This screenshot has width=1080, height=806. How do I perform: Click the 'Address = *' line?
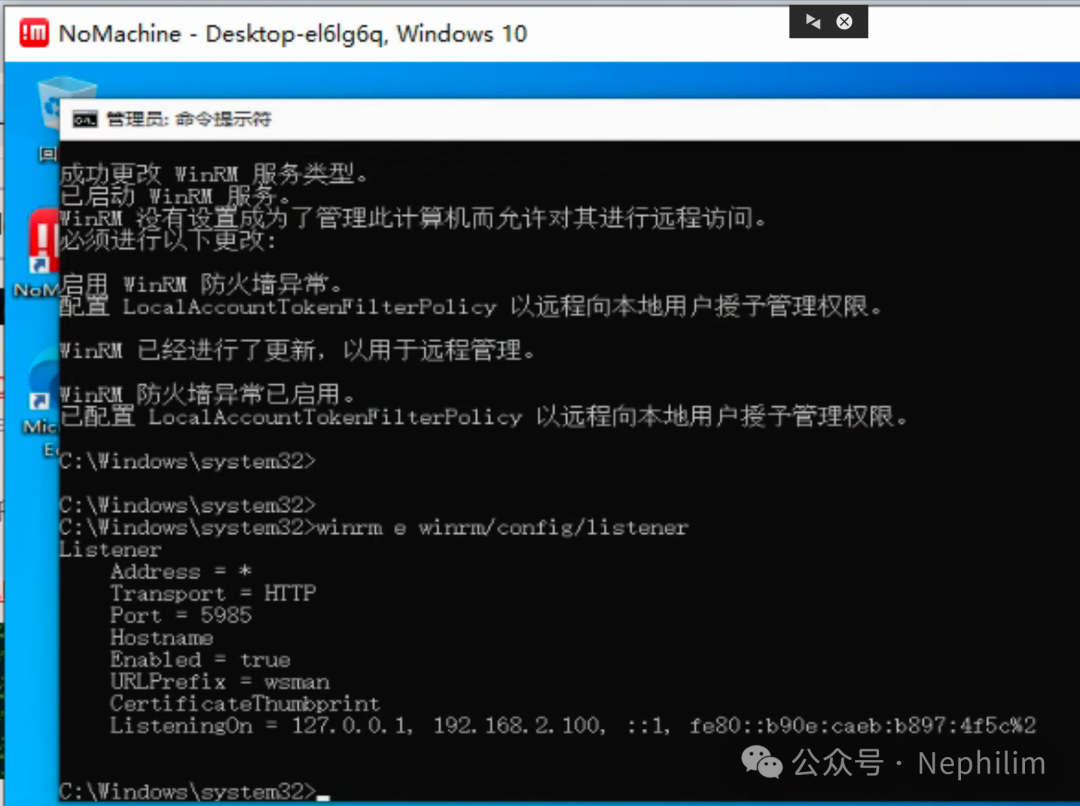[181, 571]
